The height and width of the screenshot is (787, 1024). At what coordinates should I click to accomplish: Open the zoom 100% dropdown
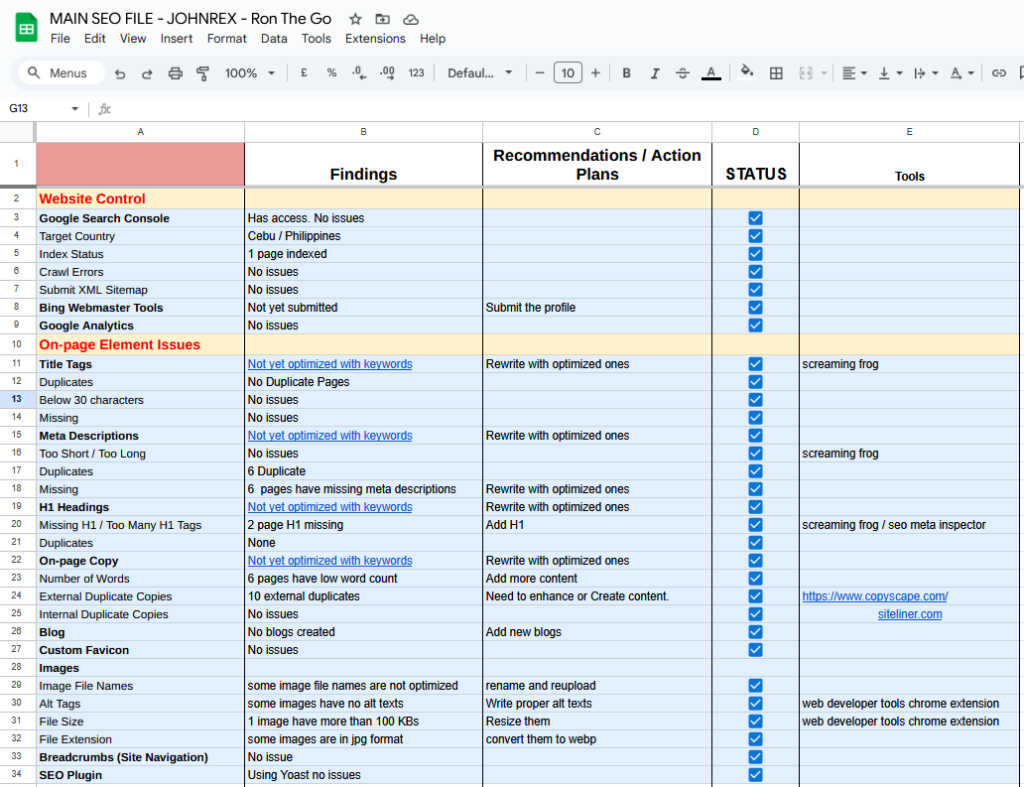click(249, 73)
